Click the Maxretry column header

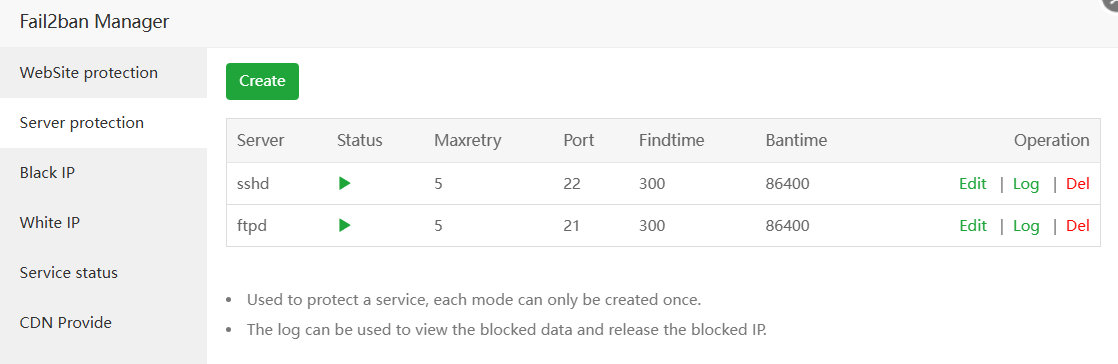[468, 140]
